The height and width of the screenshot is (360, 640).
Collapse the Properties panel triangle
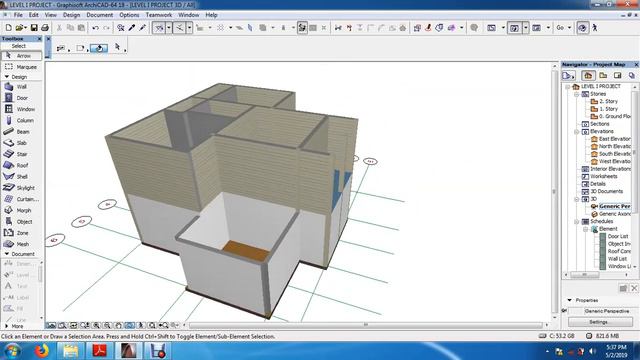click(x=570, y=300)
